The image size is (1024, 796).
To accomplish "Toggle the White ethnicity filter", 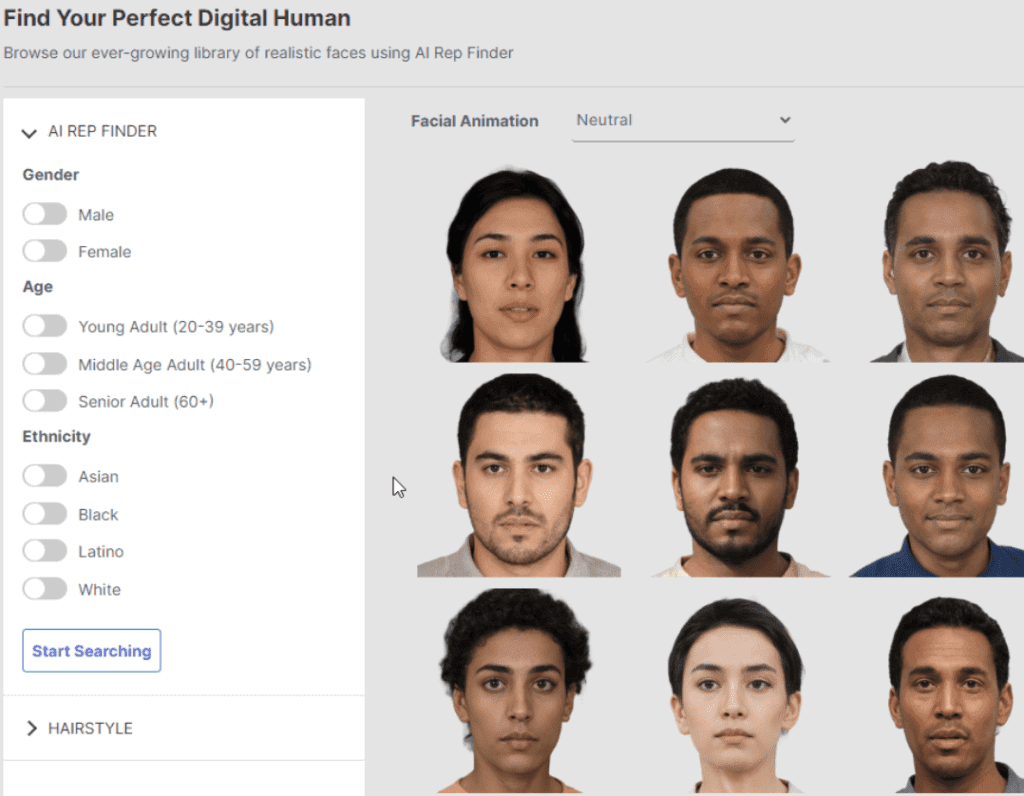I will pyautogui.click(x=45, y=590).
